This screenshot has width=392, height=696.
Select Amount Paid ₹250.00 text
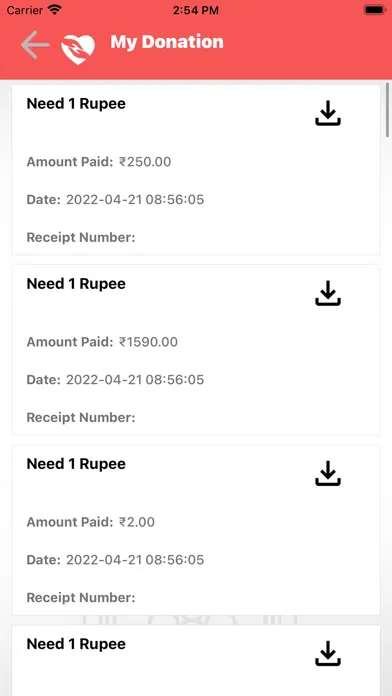click(99, 162)
